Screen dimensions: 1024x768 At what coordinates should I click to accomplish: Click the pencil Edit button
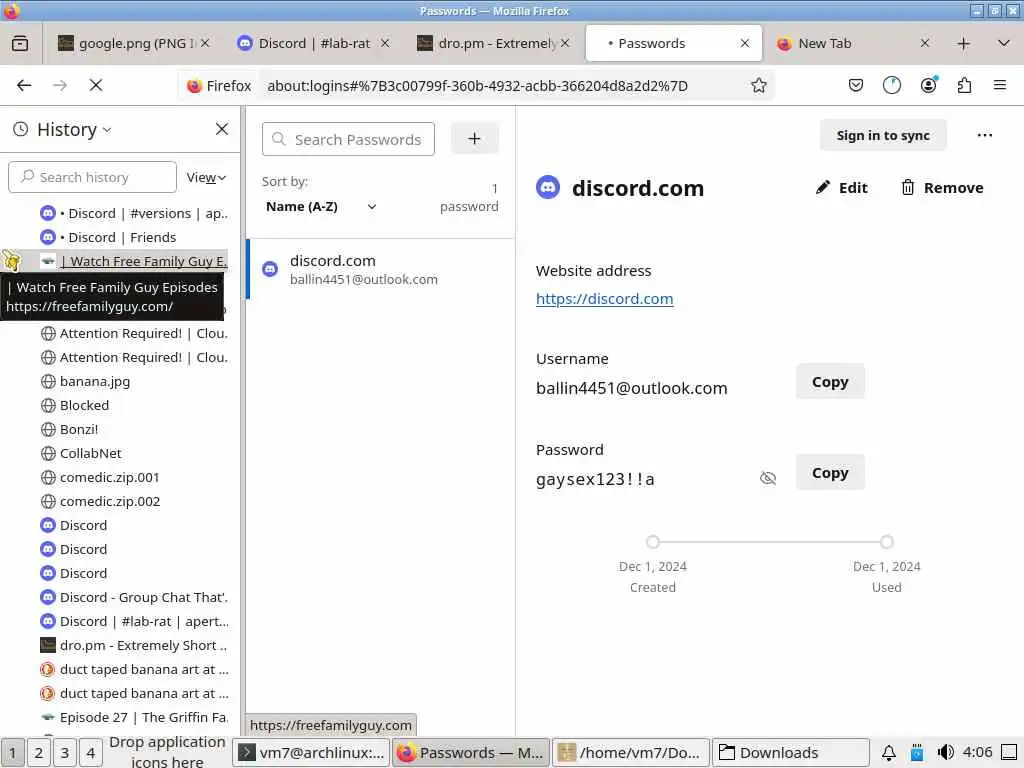point(841,188)
